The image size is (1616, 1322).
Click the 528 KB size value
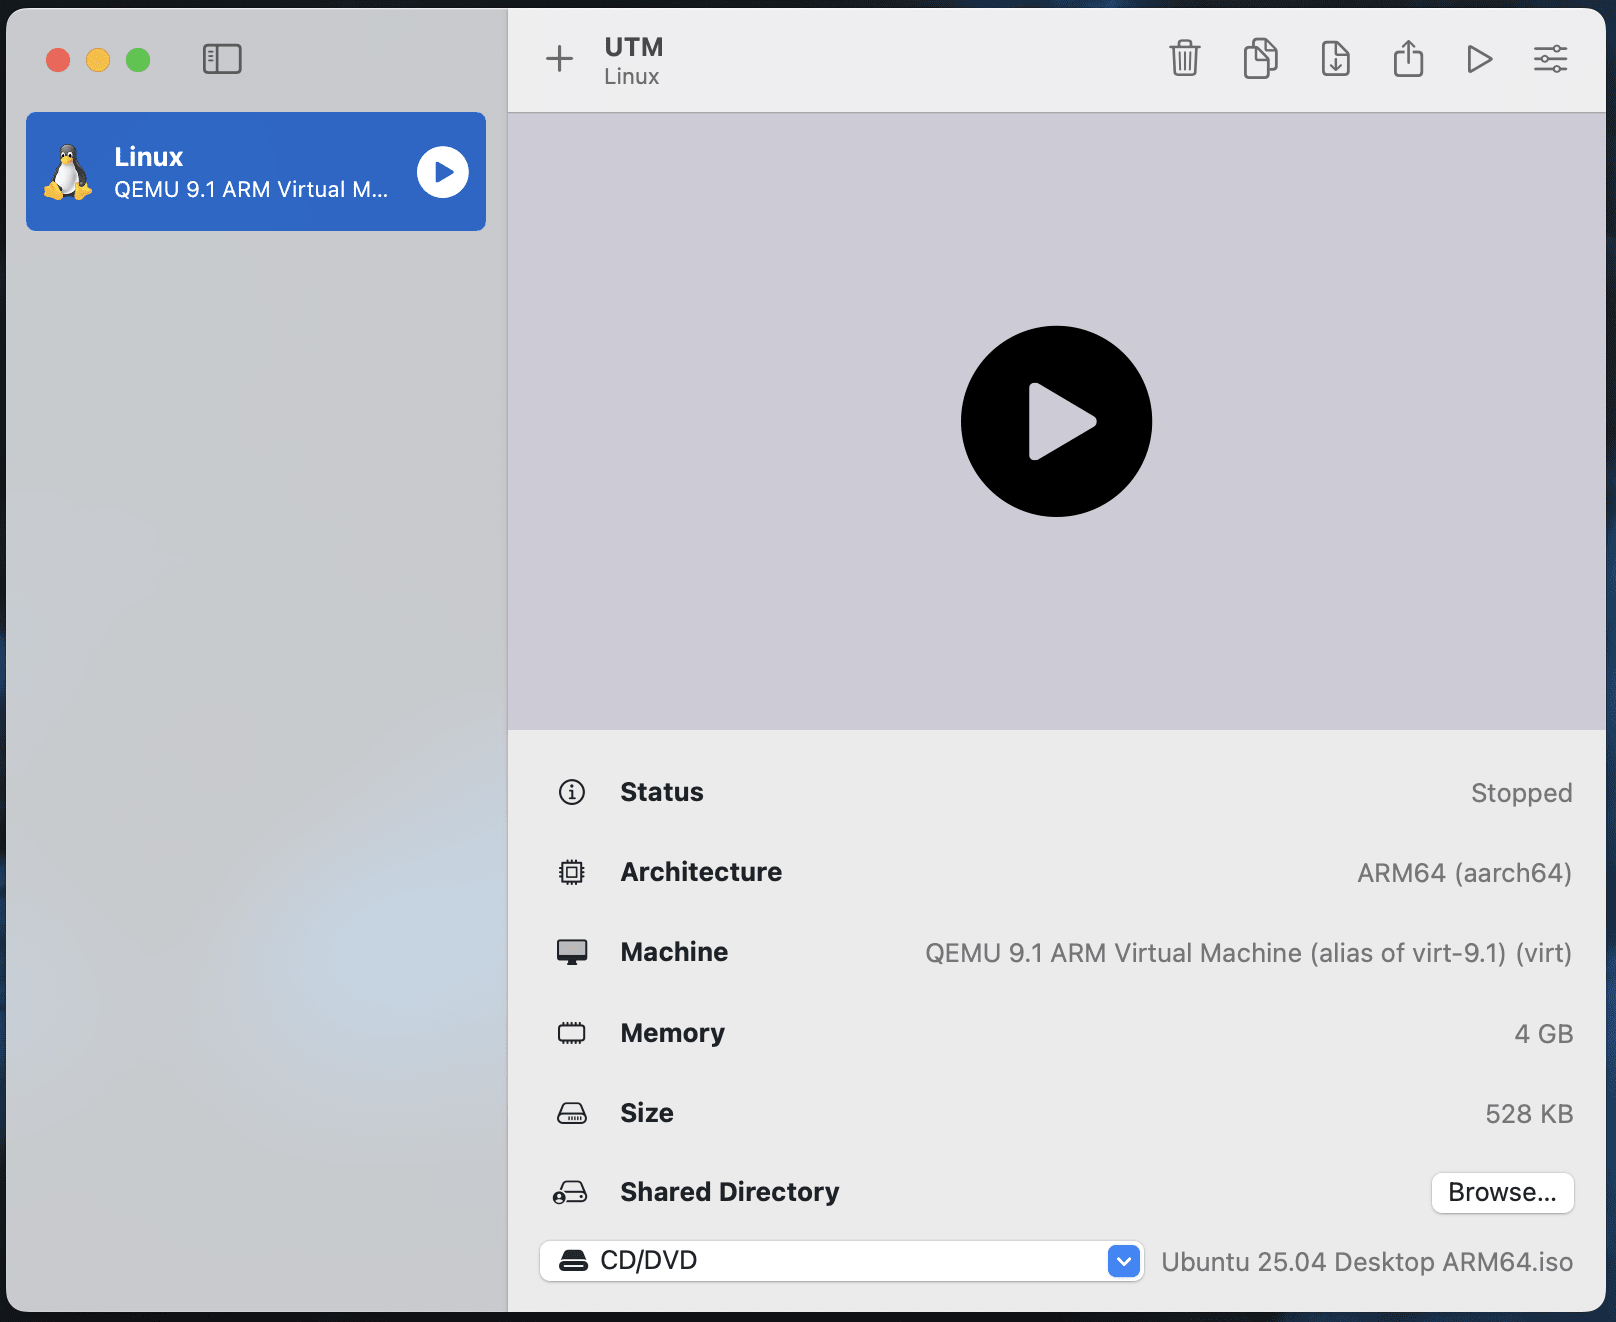[x=1529, y=1114]
